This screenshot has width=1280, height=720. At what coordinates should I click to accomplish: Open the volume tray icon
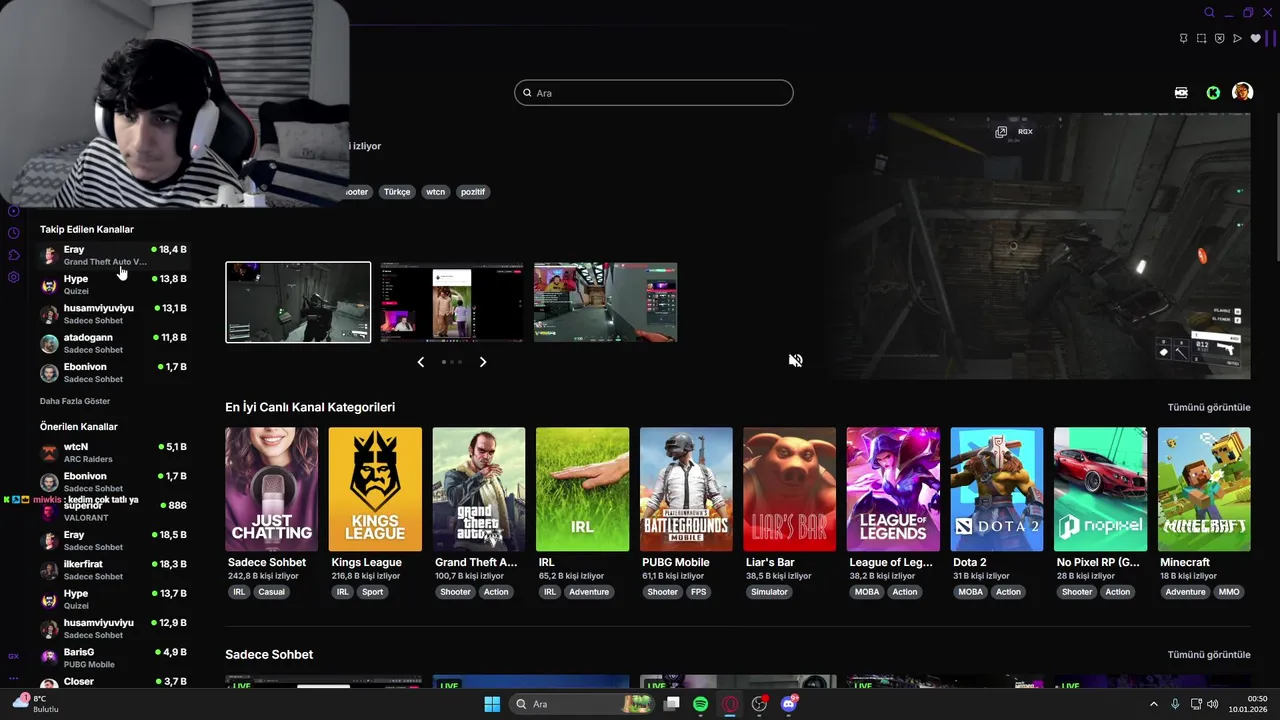click(x=1212, y=704)
